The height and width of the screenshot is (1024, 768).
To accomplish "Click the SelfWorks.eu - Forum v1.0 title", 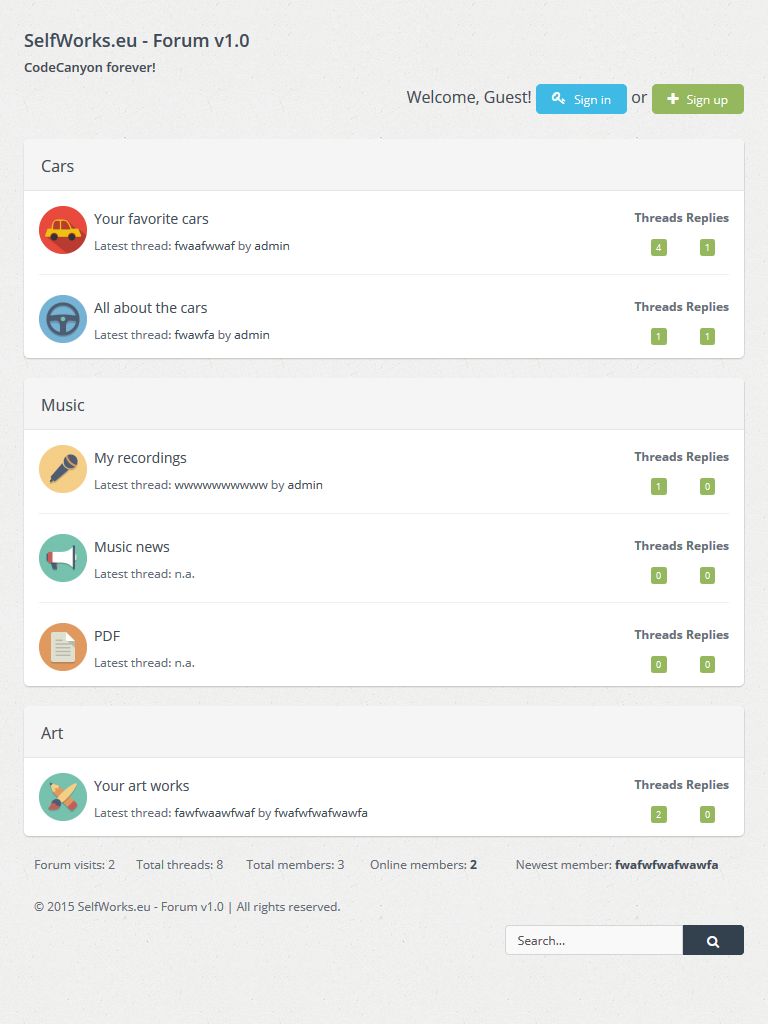I will [137, 41].
